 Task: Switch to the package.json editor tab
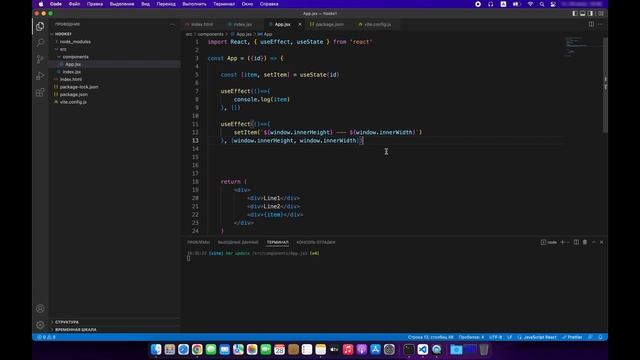coord(329,24)
